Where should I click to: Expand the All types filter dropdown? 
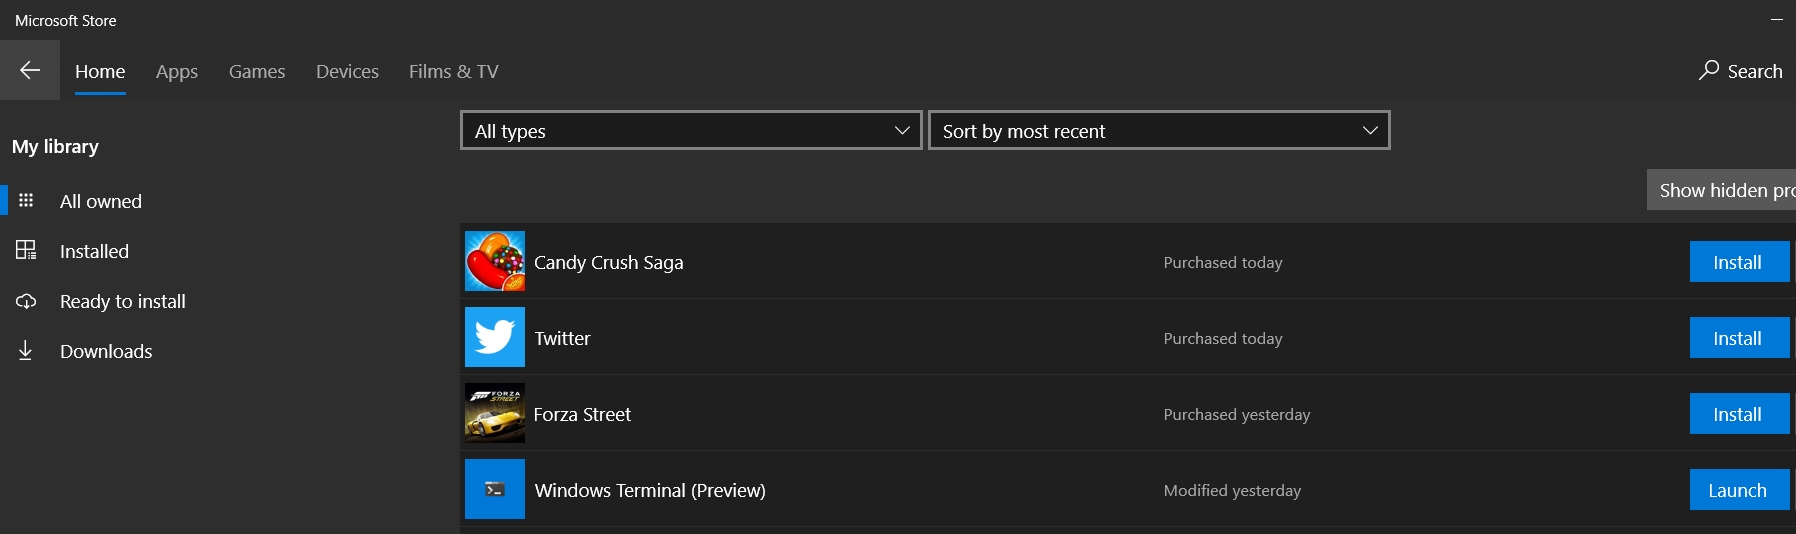coord(691,130)
